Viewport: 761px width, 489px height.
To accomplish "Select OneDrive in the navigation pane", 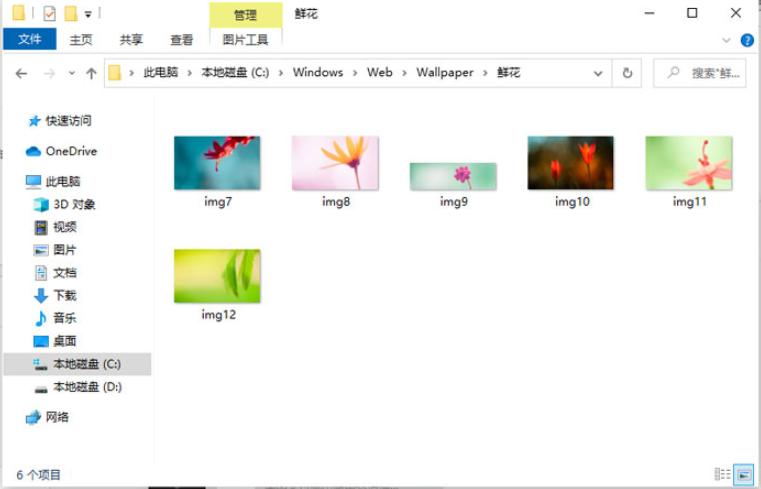I will click(71, 151).
